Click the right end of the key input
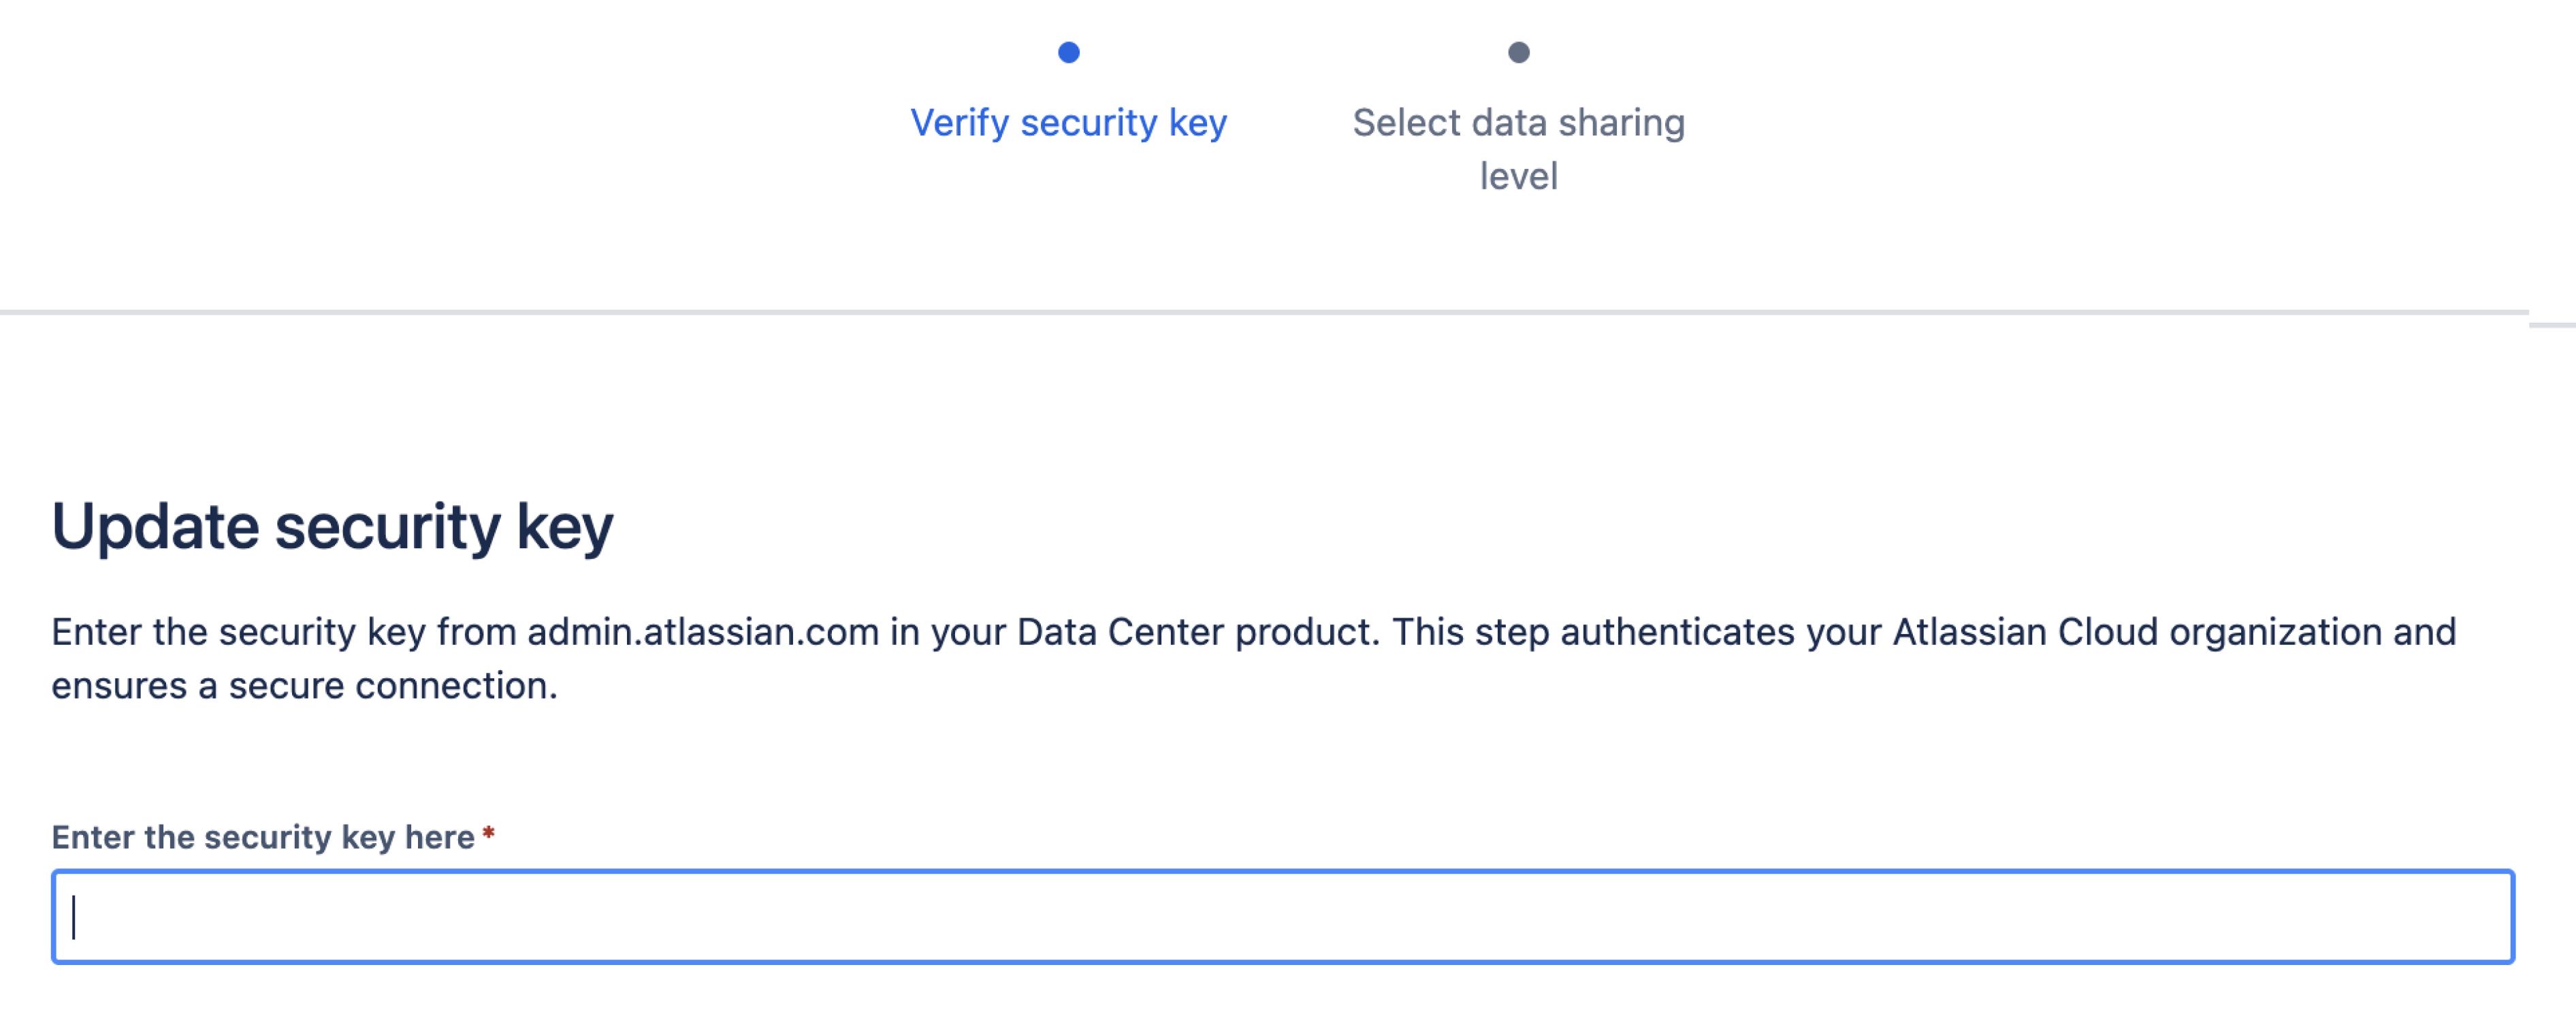Screen dimensions: 2576x1027 coord(2480,917)
